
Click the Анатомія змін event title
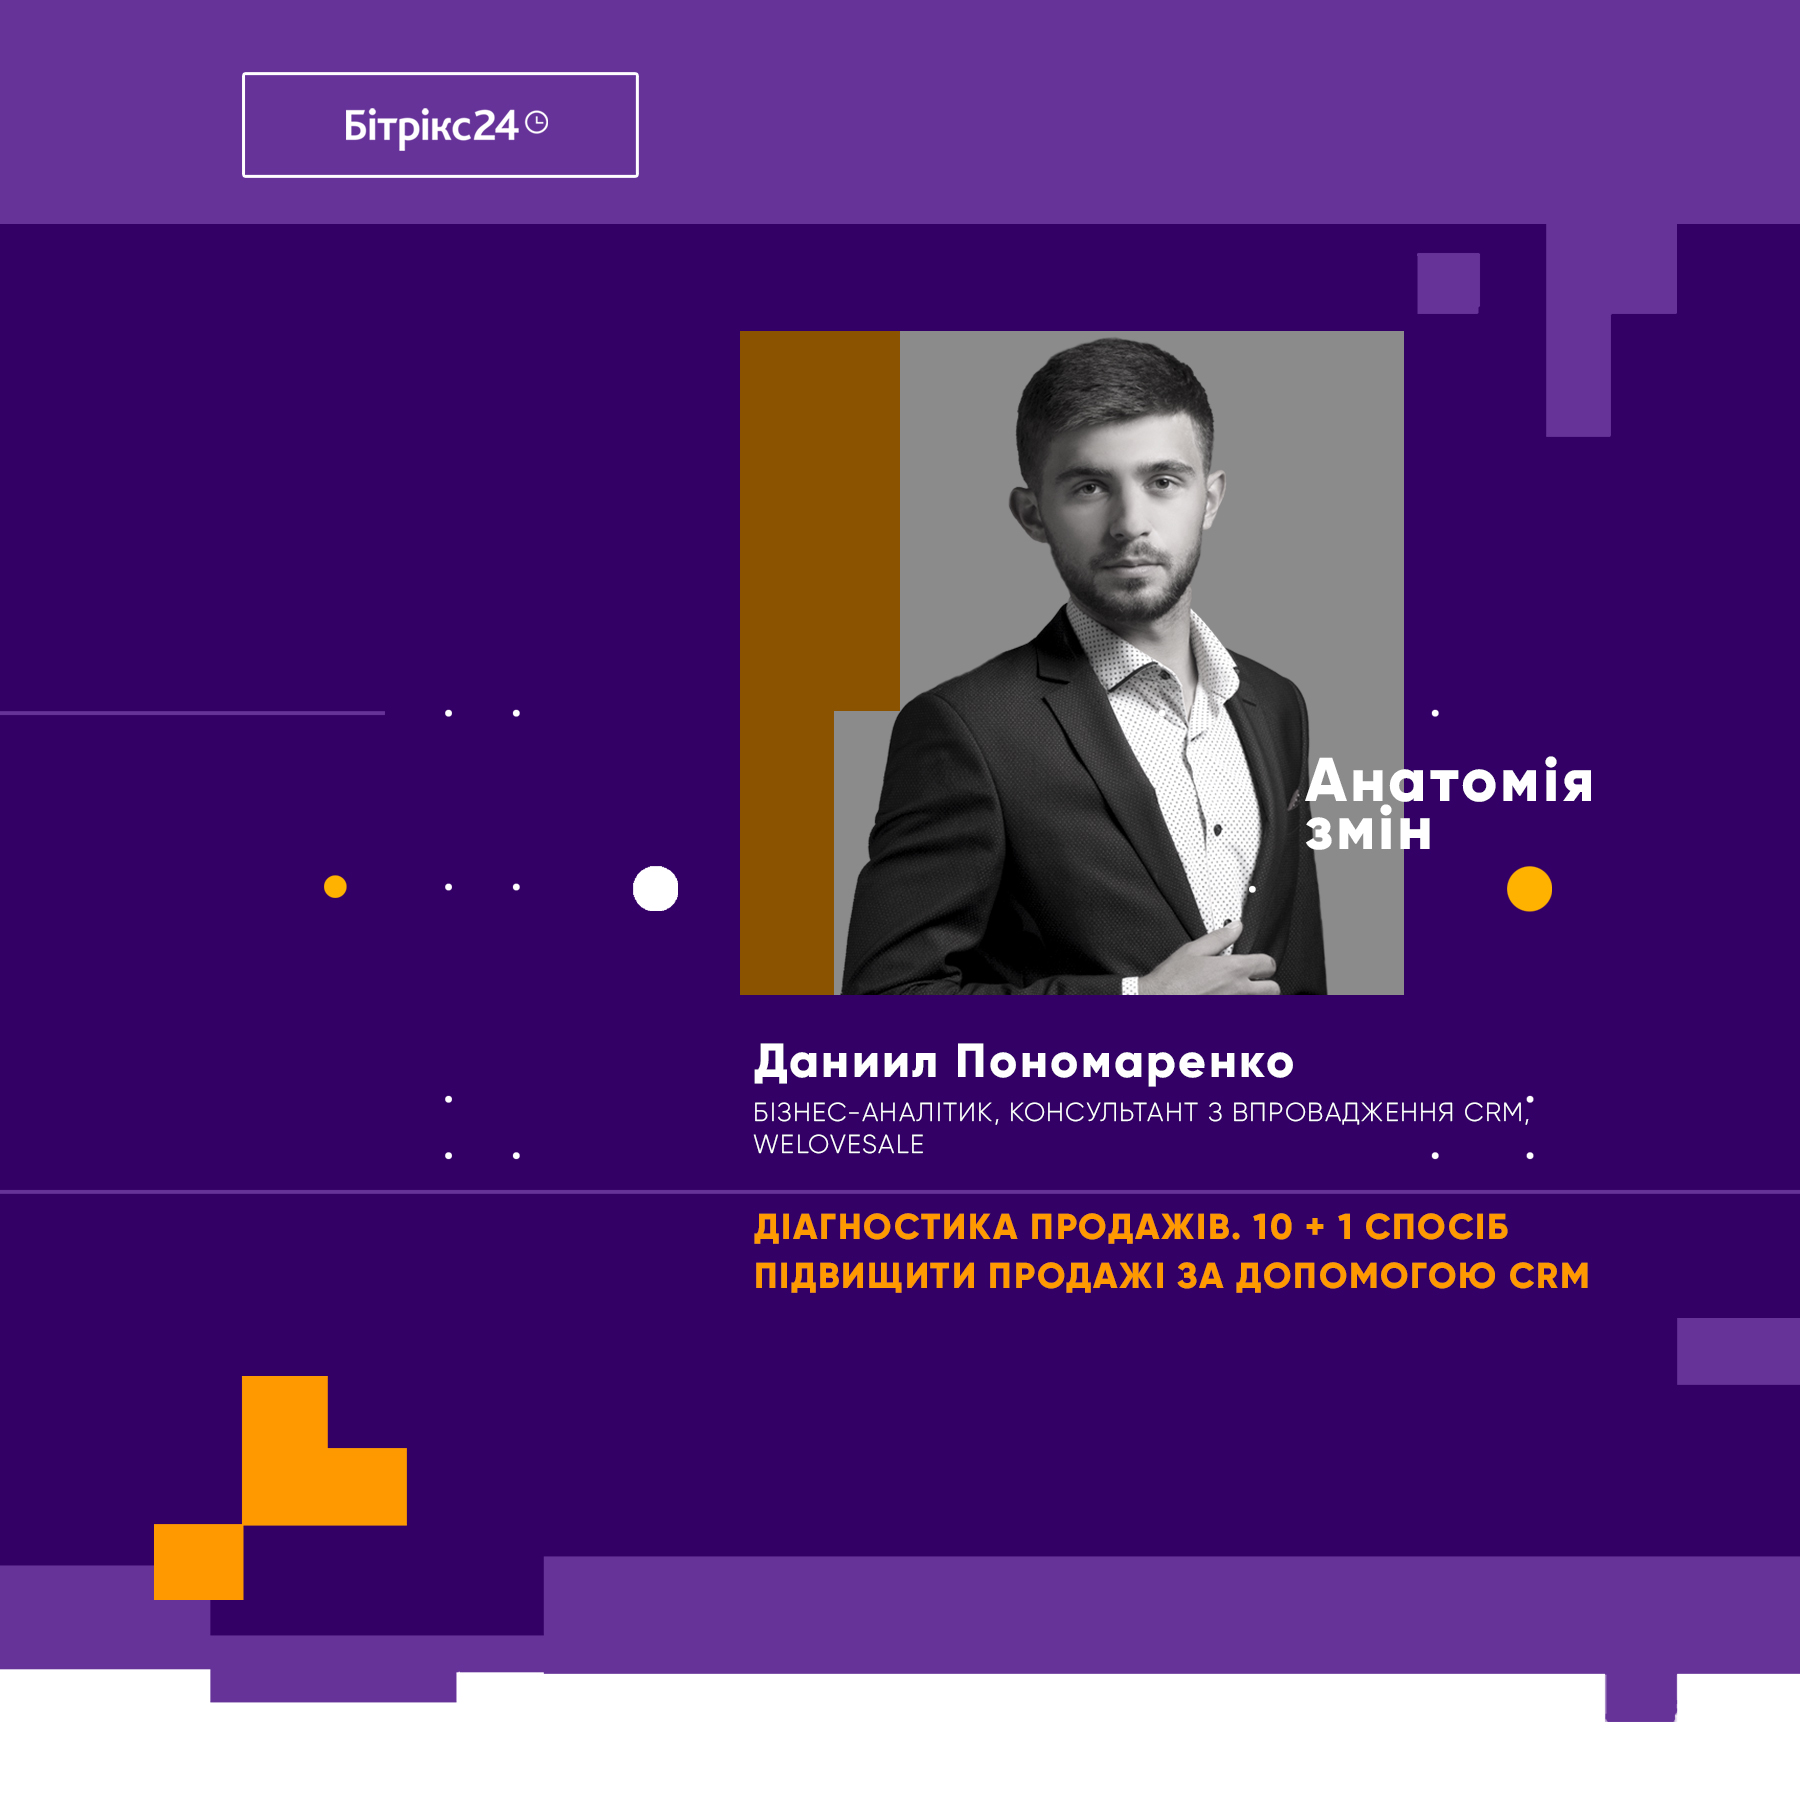[x=1448, y=806]
